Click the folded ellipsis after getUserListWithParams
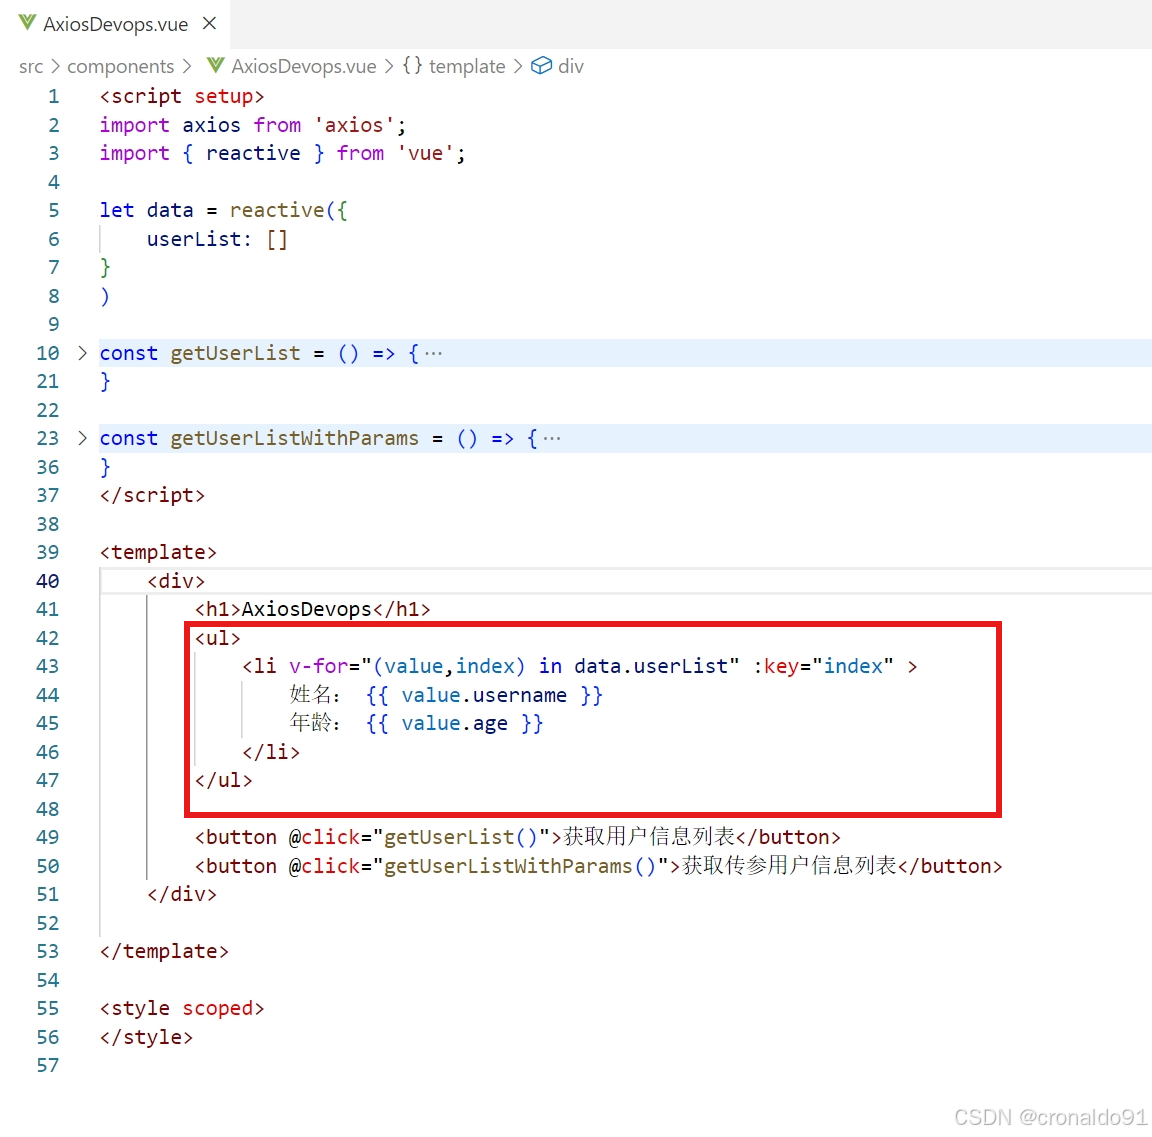1152x1137 pixels. click(x=552, y=439)
